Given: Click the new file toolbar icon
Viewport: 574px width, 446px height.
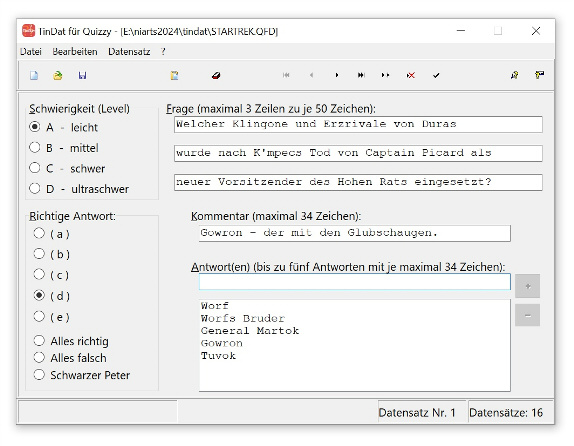Looking at the screenshot, I should click(34, 75).
